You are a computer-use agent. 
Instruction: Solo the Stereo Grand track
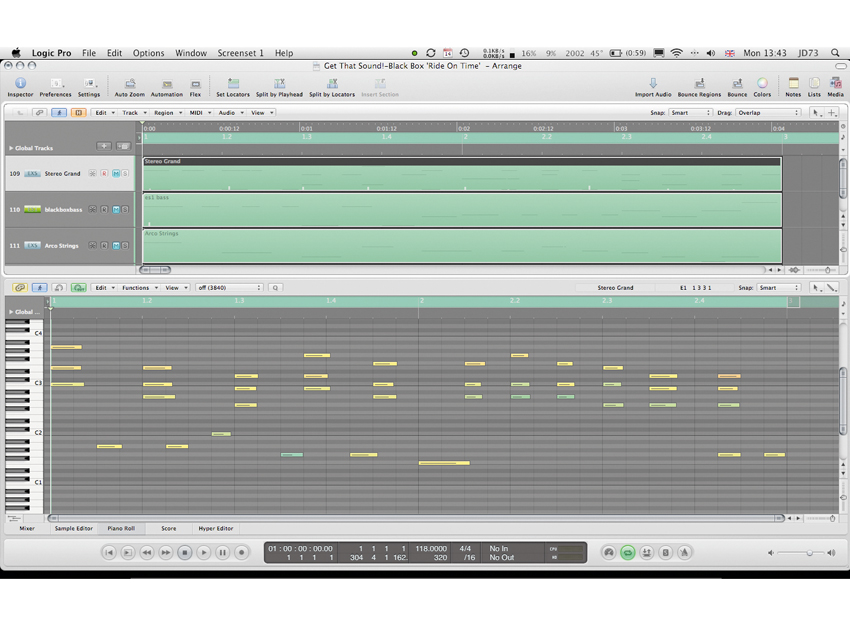coord(125,173)
